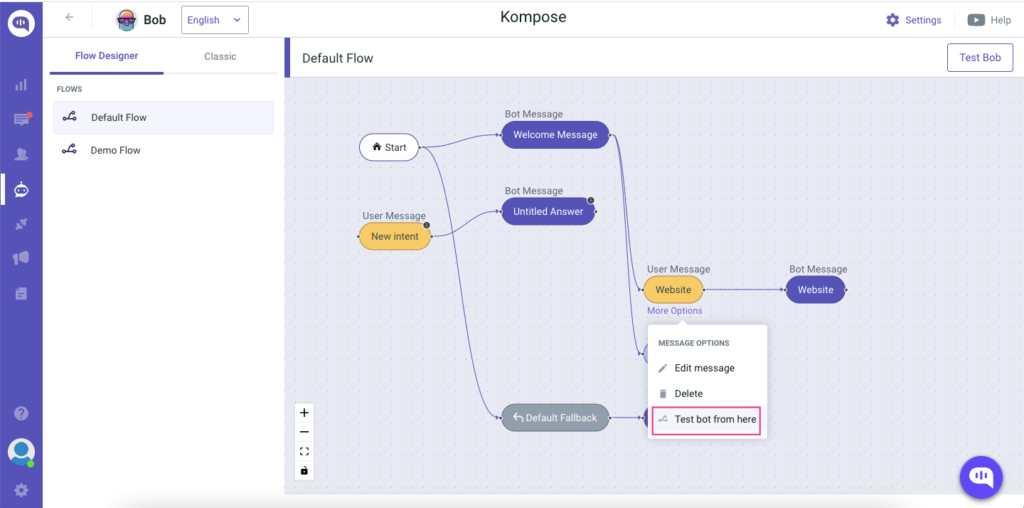This screenshot has width=1024, height=508.
Task: Open Settings link in header
Action: point(923,20)
